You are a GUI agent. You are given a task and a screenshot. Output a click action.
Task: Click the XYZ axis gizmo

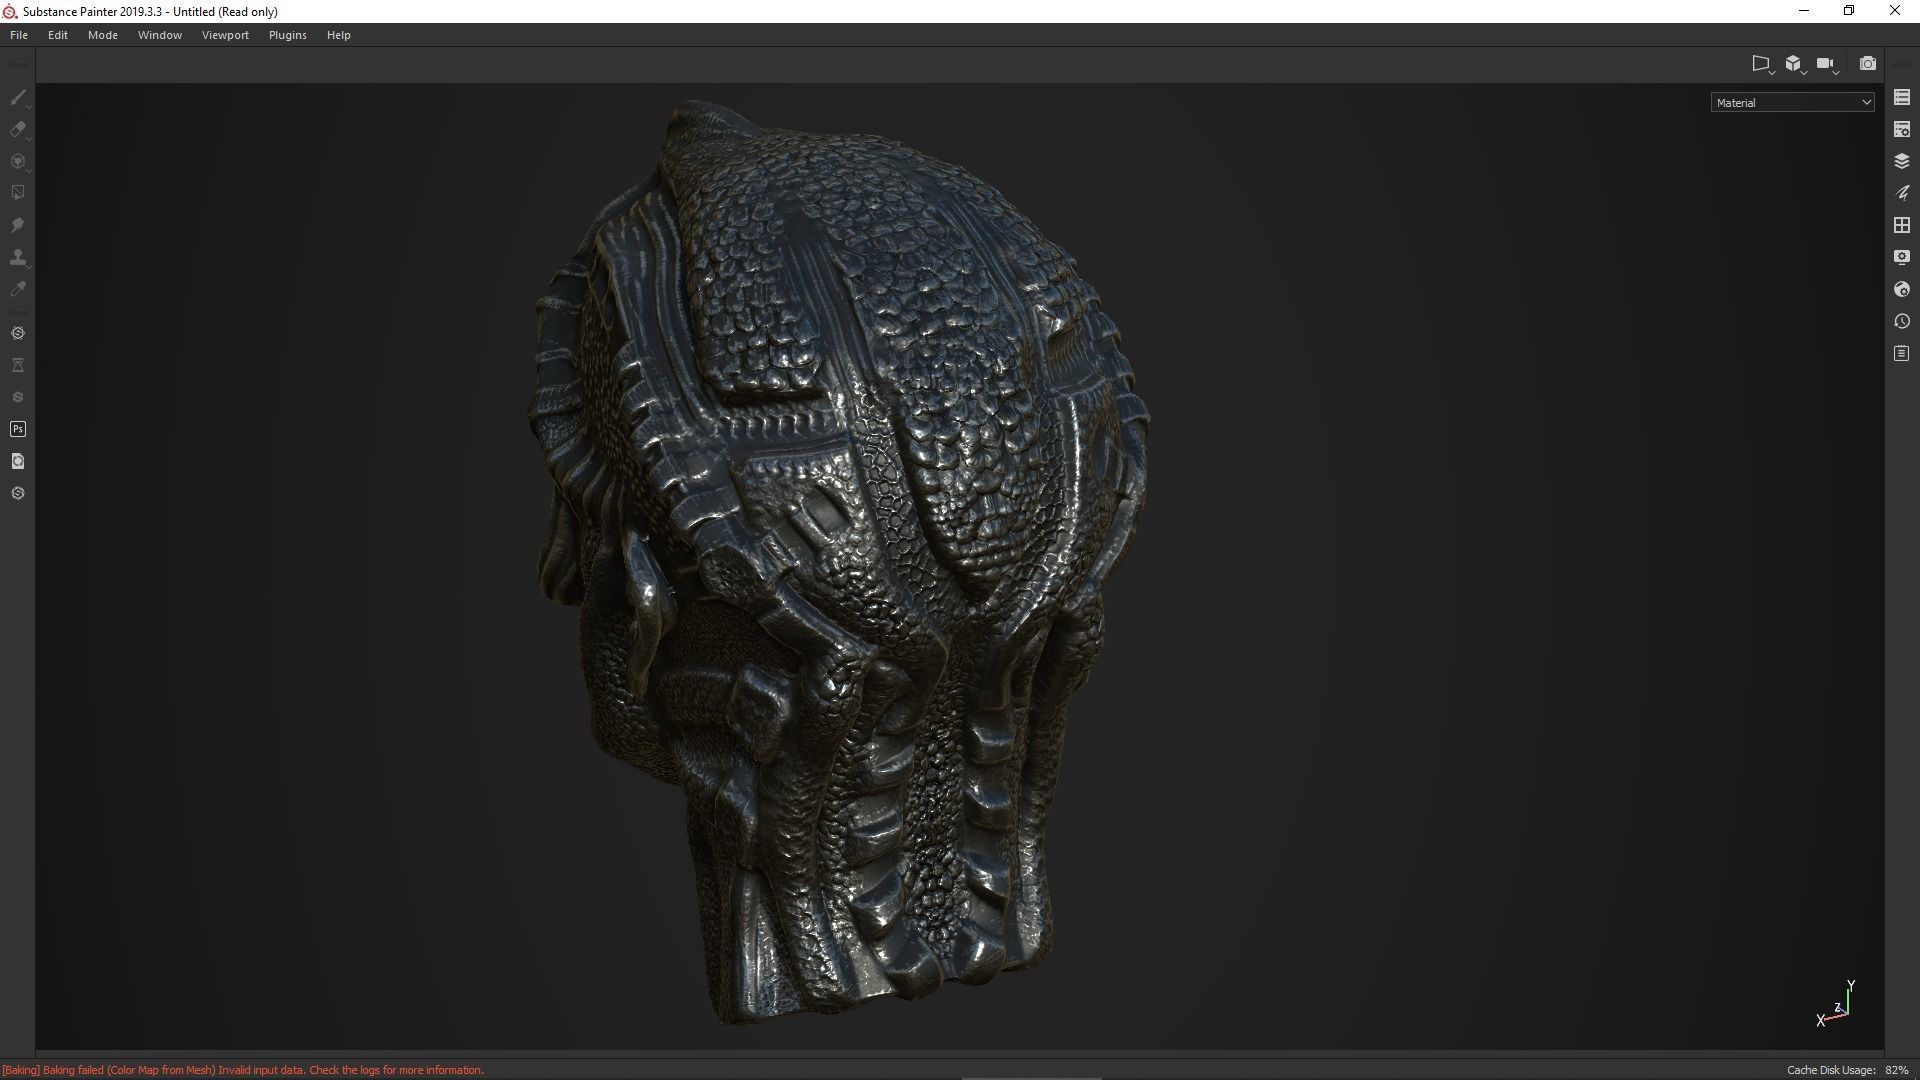(1836, 1004)
